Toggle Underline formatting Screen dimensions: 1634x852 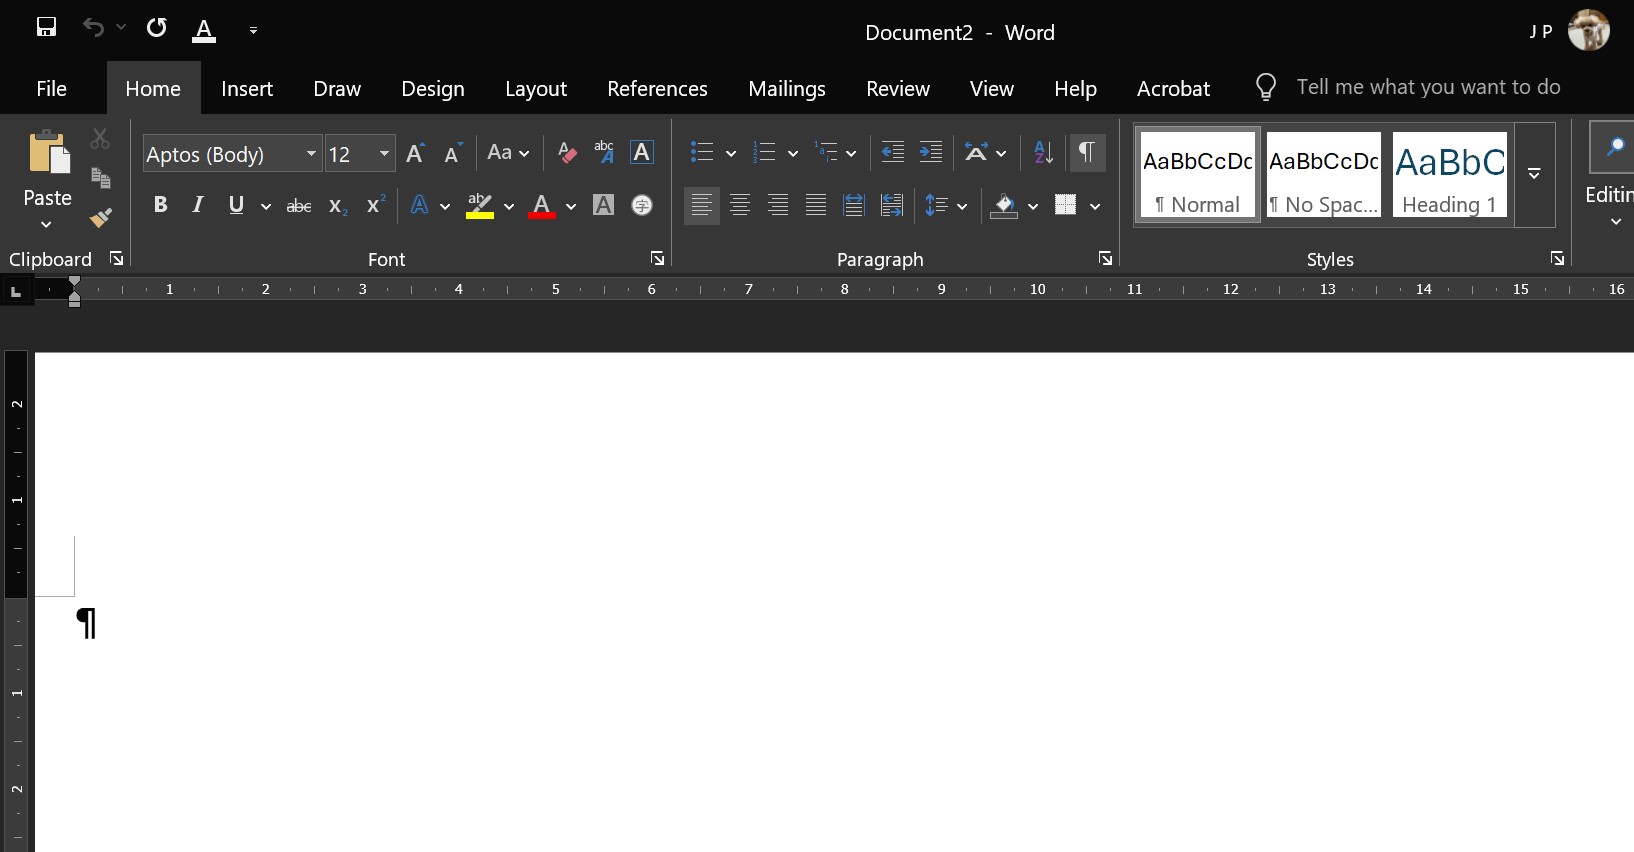coord(236,205)
